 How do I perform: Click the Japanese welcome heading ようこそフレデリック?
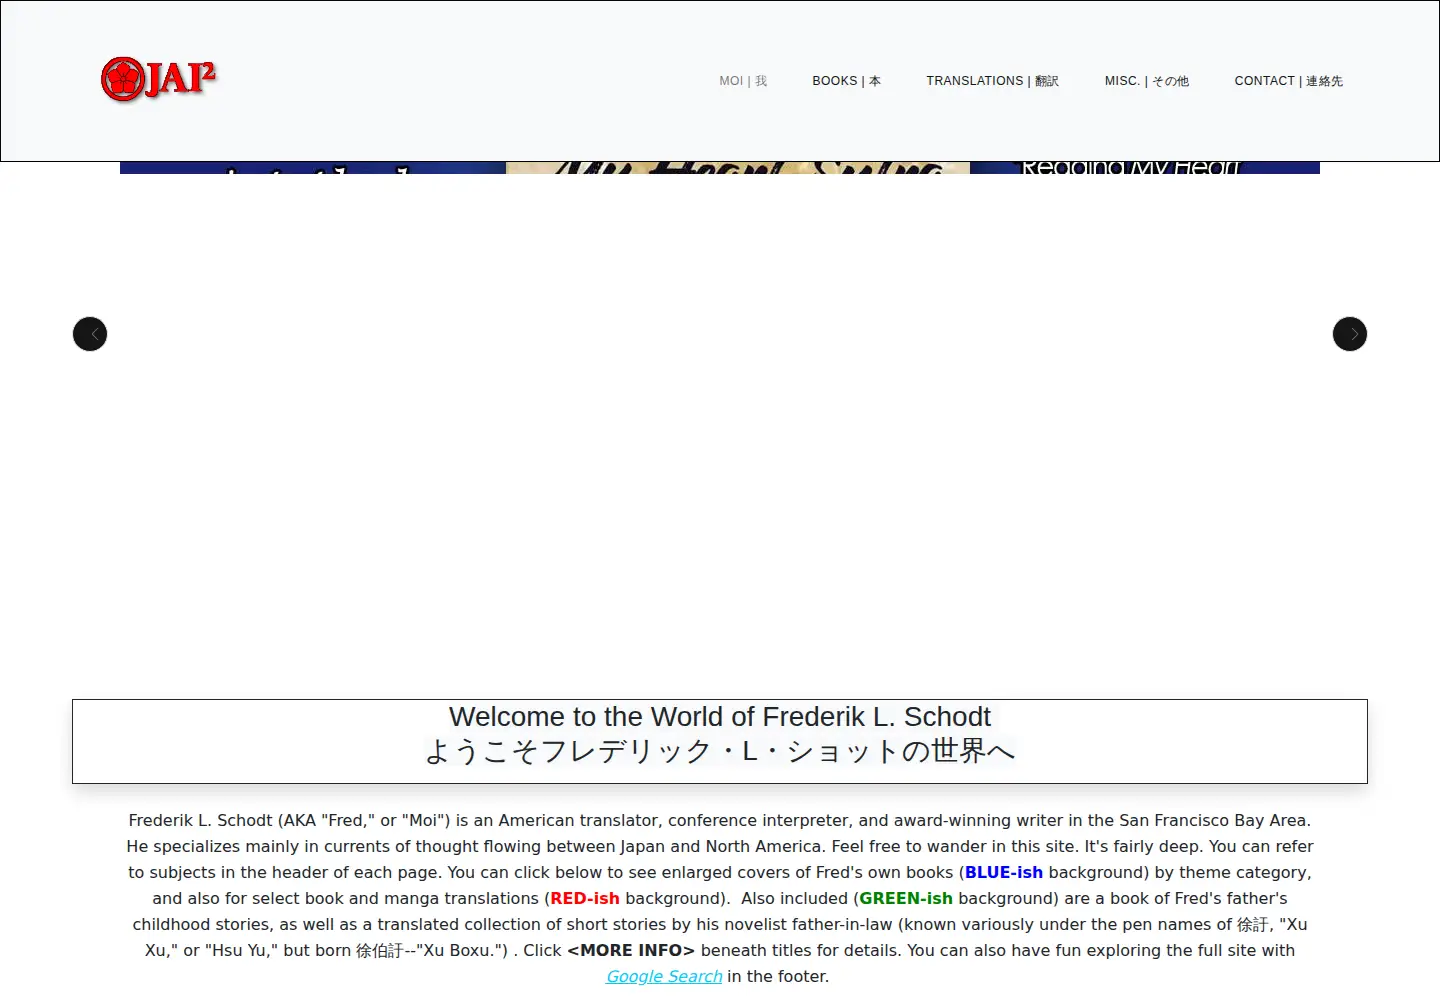(x=720, y=751)
